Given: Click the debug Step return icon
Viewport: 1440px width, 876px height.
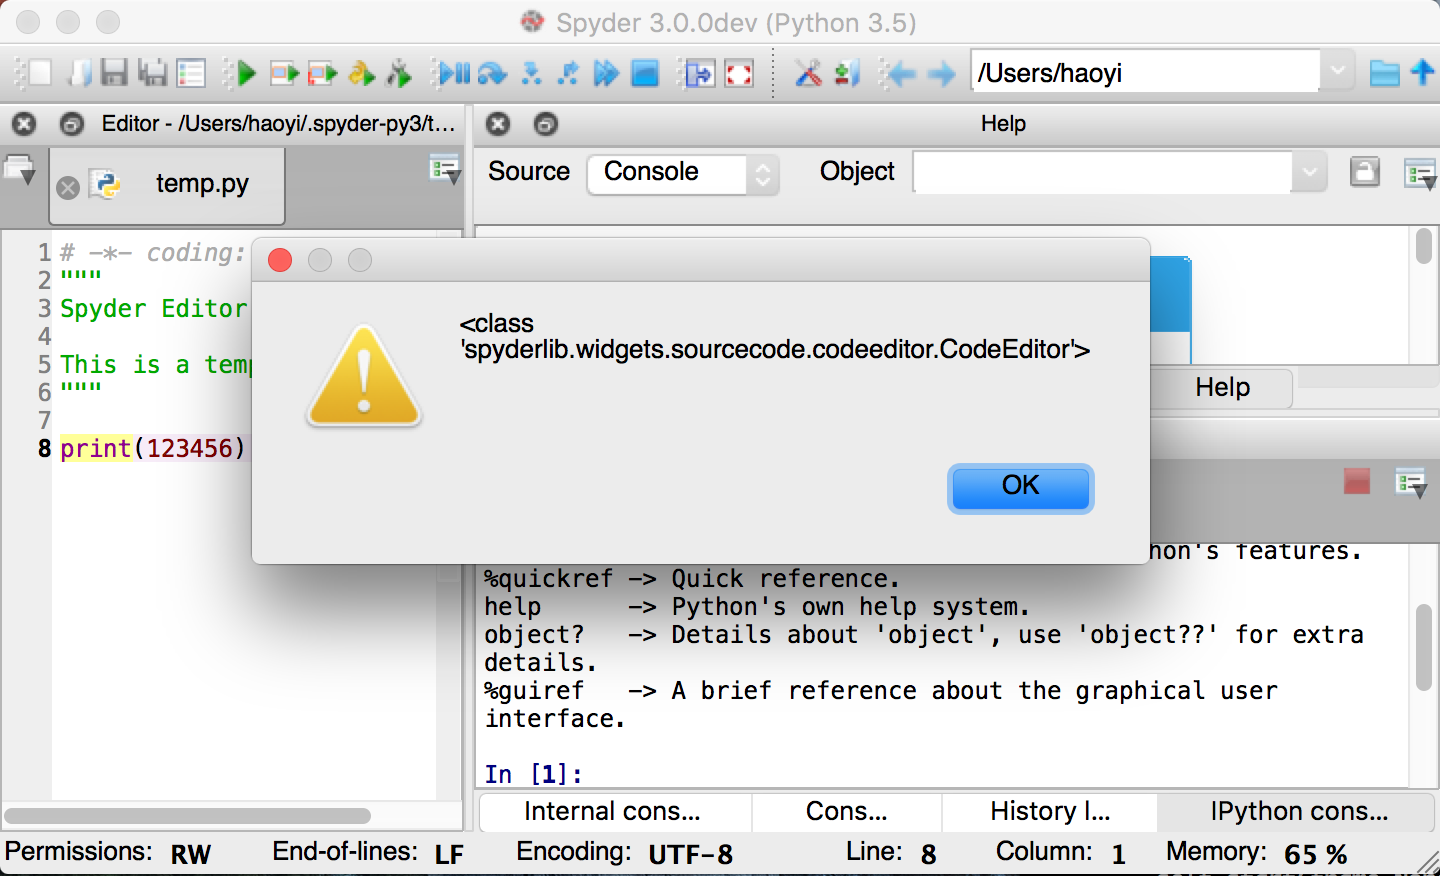Looking at the screenshot, I should 568,73.
